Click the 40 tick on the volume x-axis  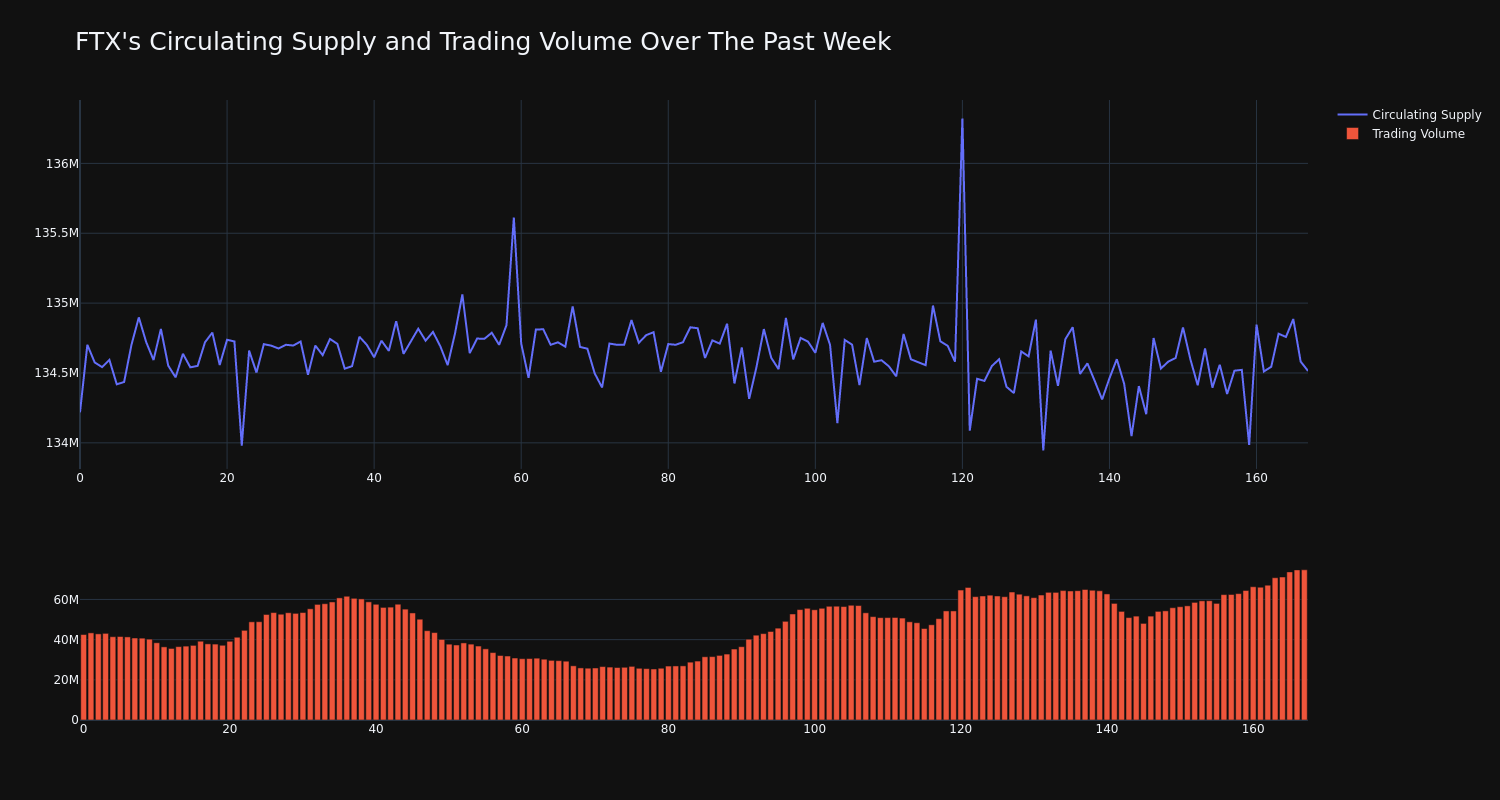tap(376, 729)
